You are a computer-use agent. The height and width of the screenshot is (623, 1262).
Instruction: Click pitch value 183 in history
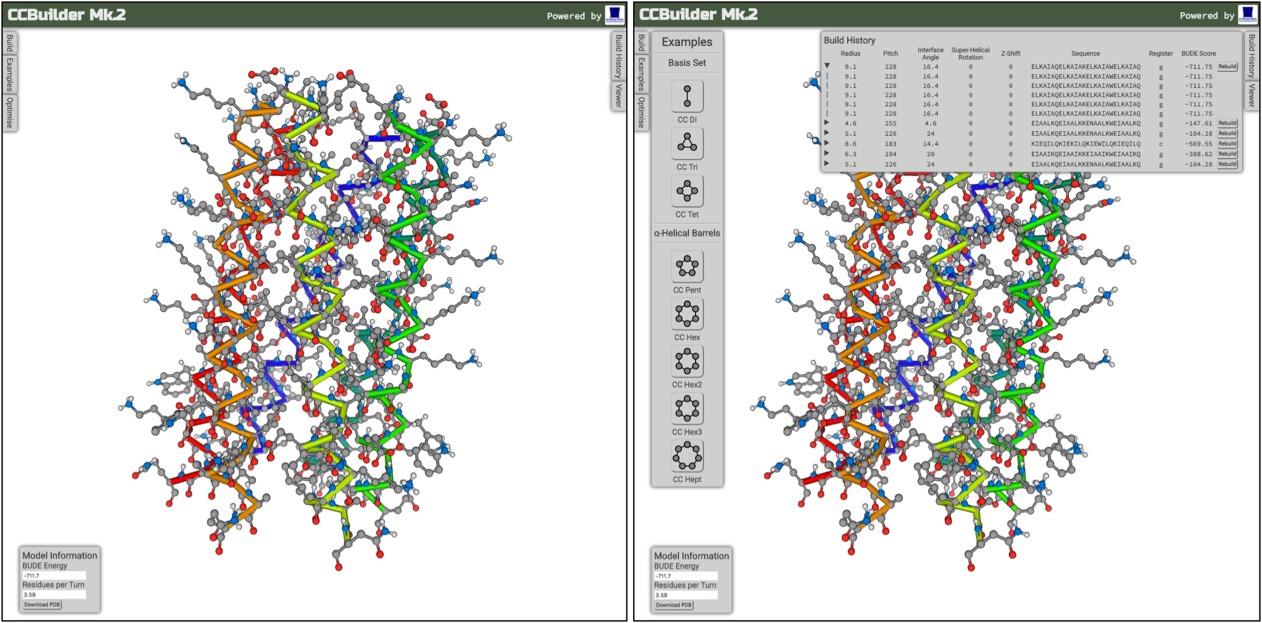[890, 144]
